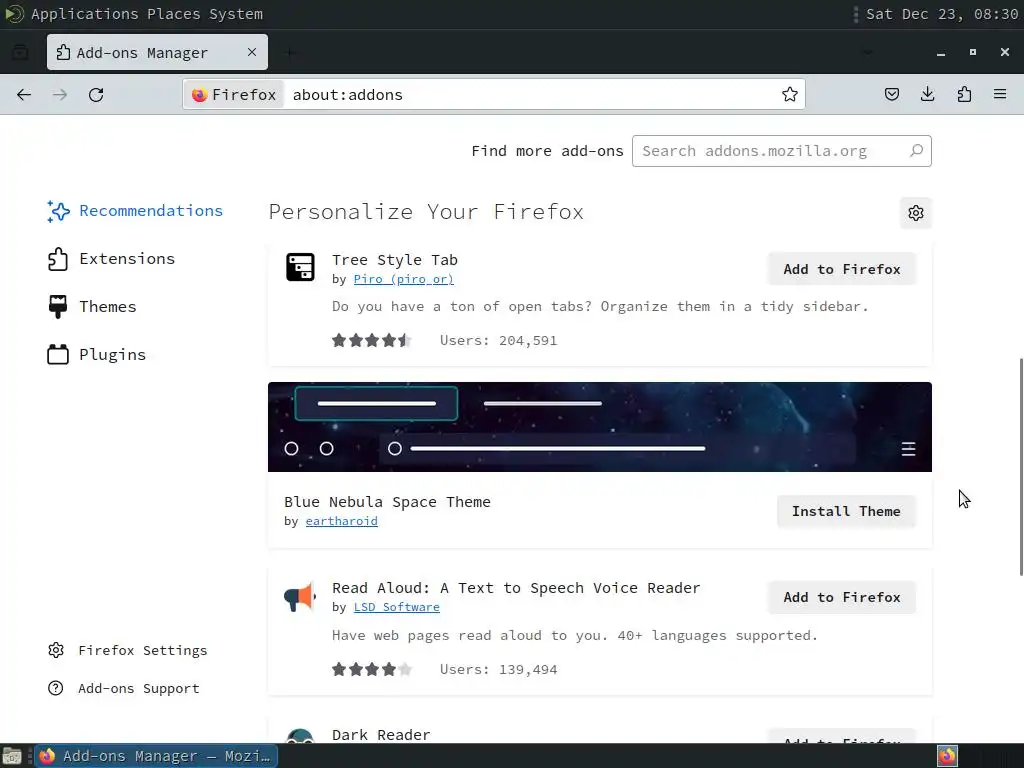The width and height of the screenshot is (1024, 768).
Task: Add Read Aloud to Firefox
Action: pos(842,597)
